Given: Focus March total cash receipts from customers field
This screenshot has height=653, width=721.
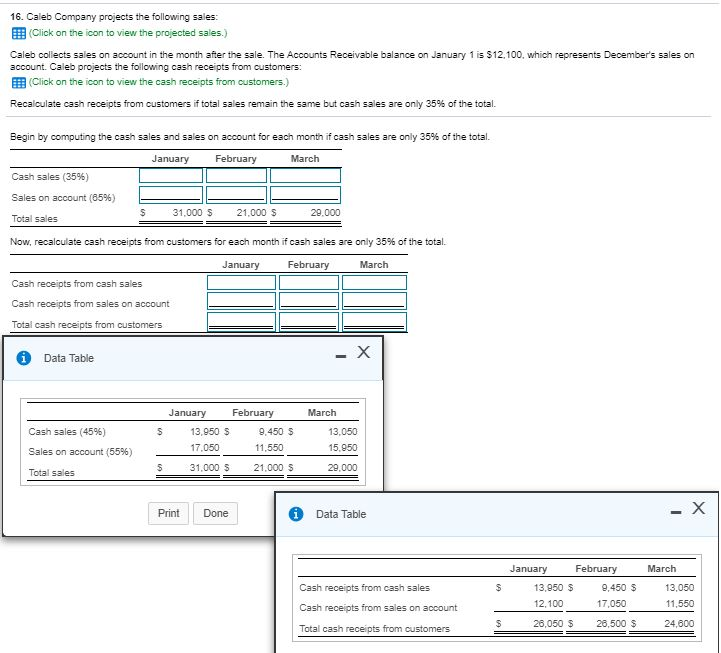Looking at the screenshot, I should coord(374,322).
